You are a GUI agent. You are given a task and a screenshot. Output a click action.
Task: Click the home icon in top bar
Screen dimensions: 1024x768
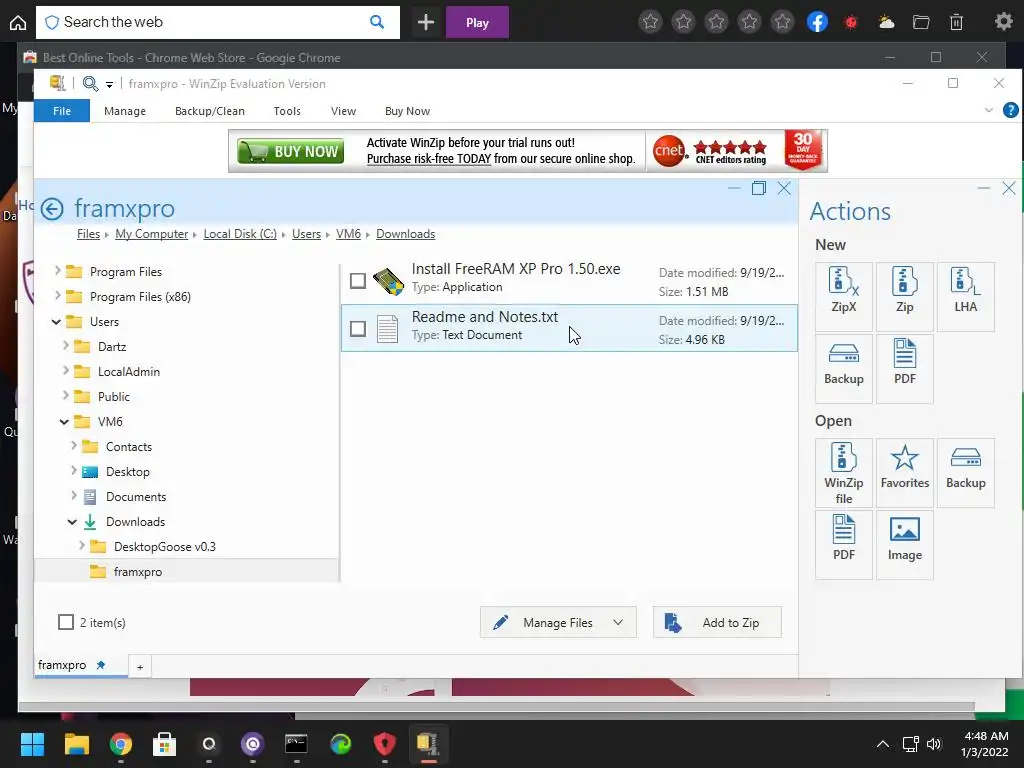tap(18, 23)
